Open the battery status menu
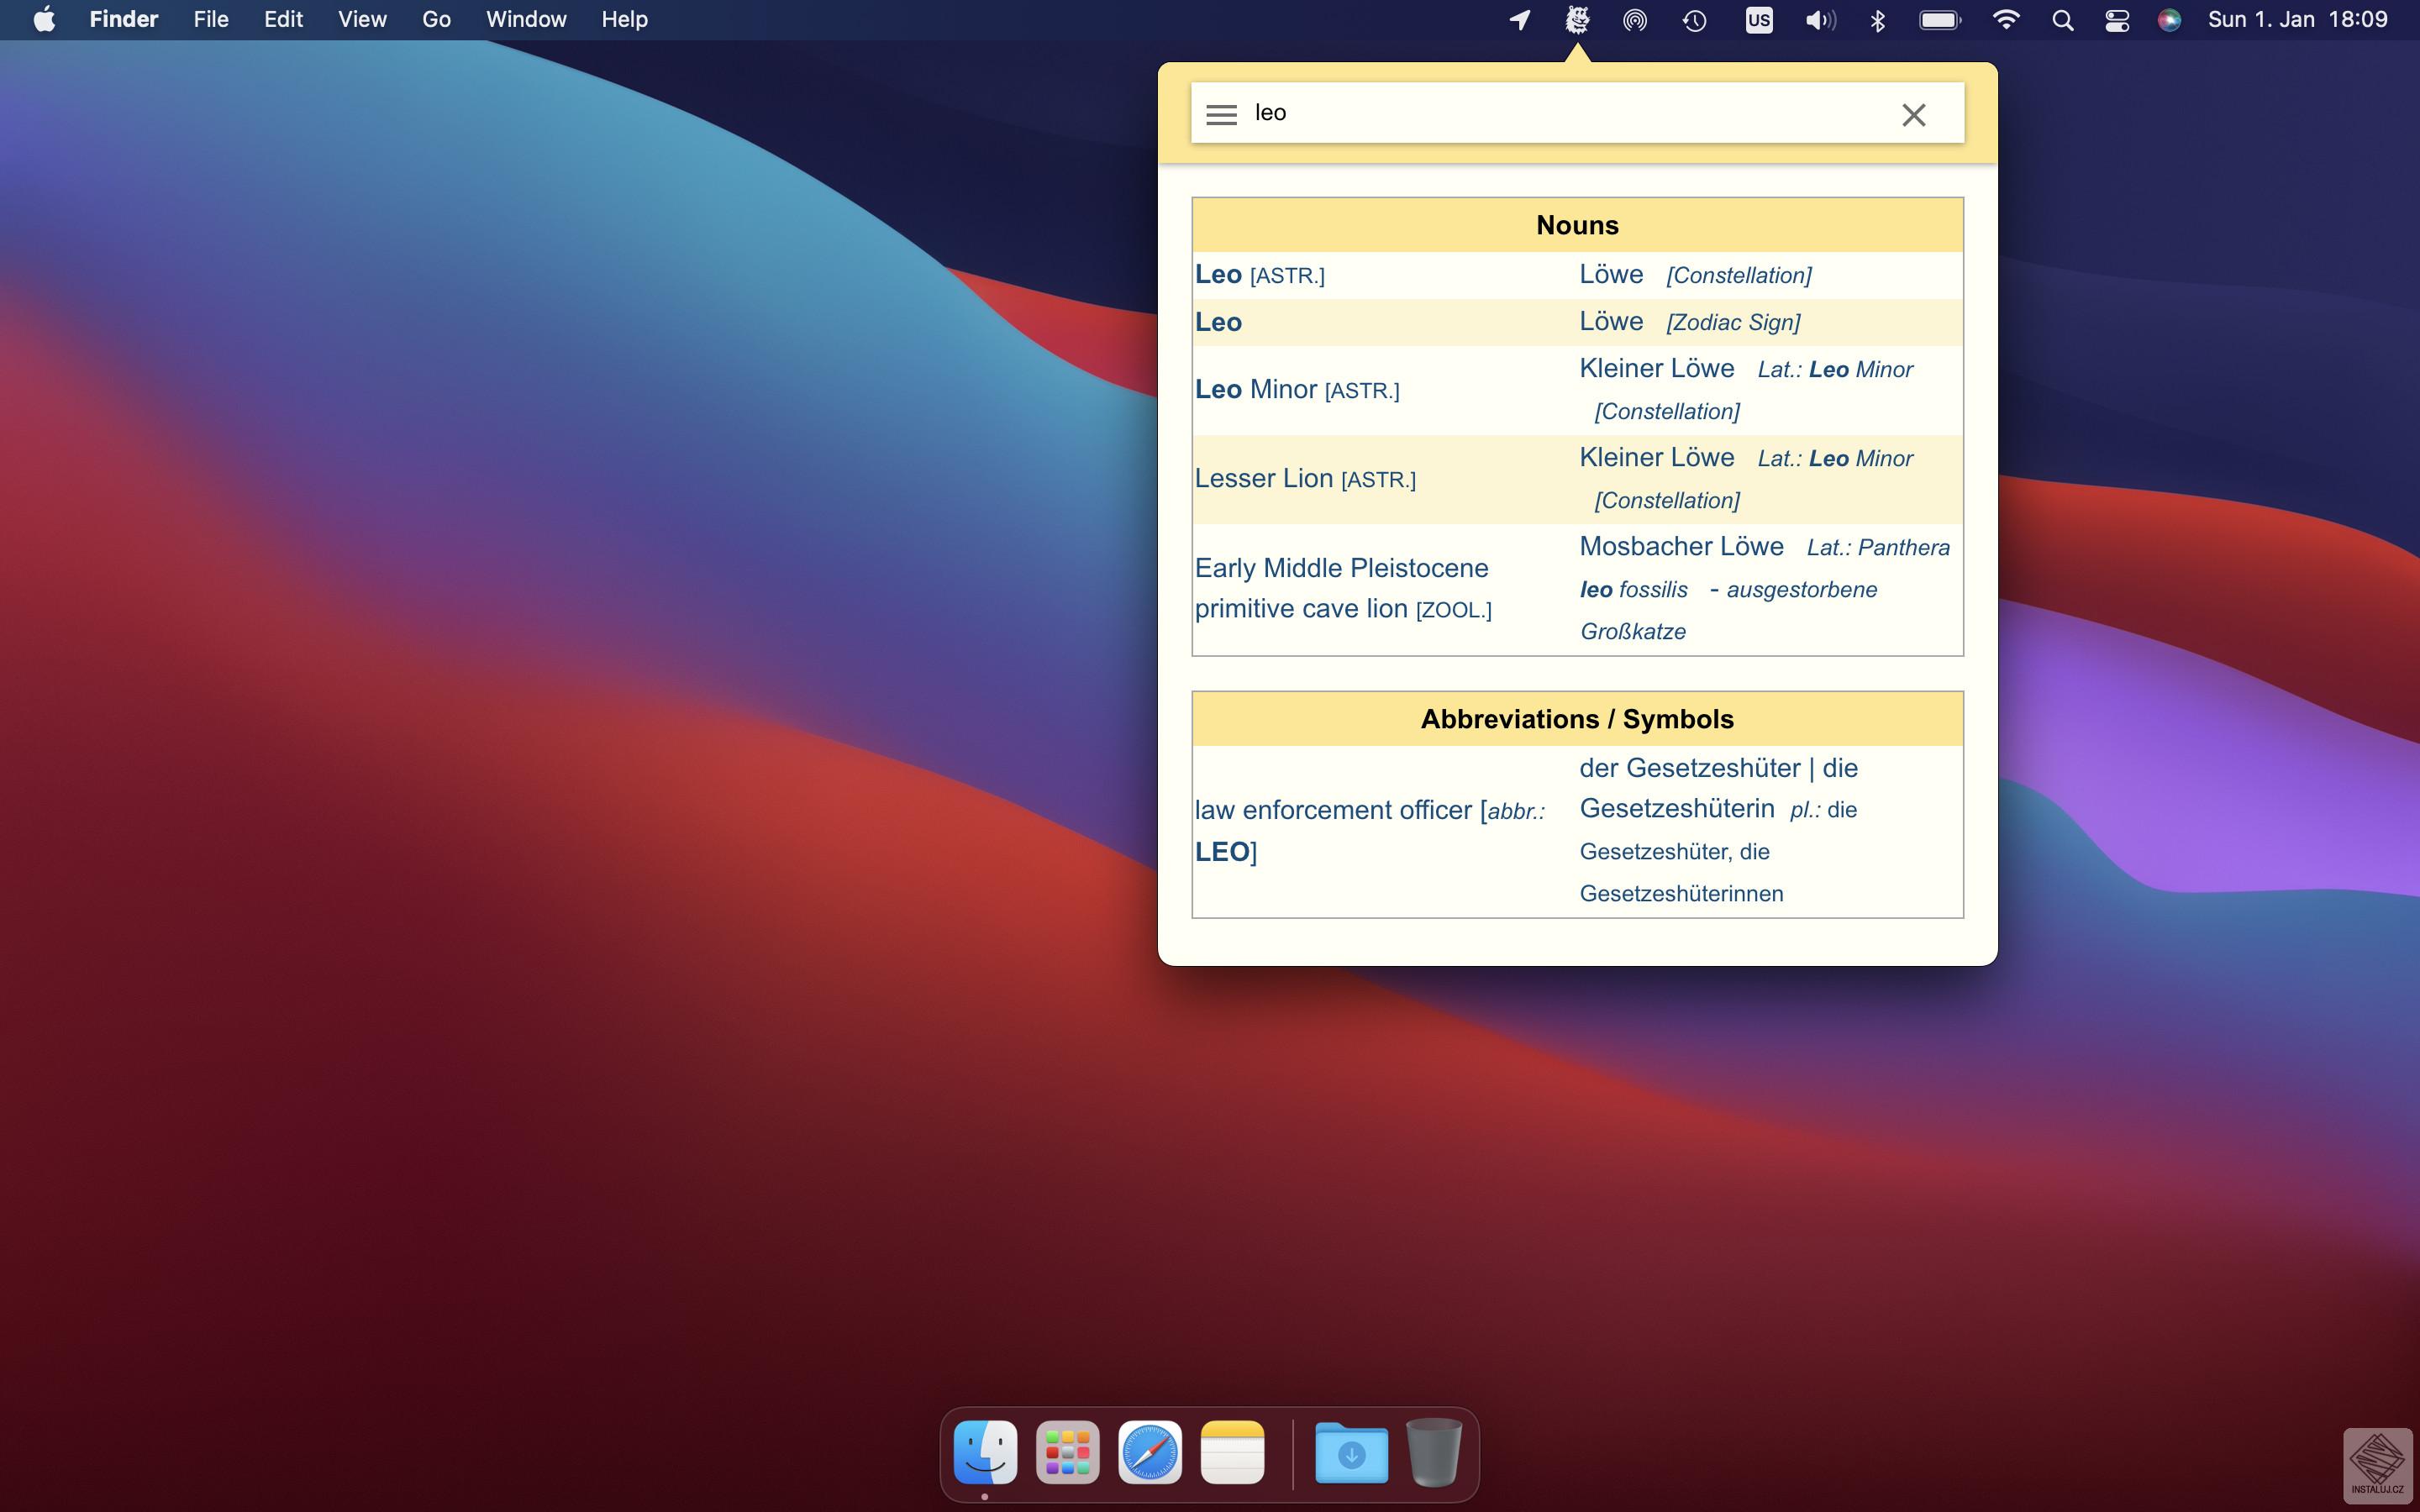The width and height of the screenshot is (2420, 1512). (x=1939, y=19)
